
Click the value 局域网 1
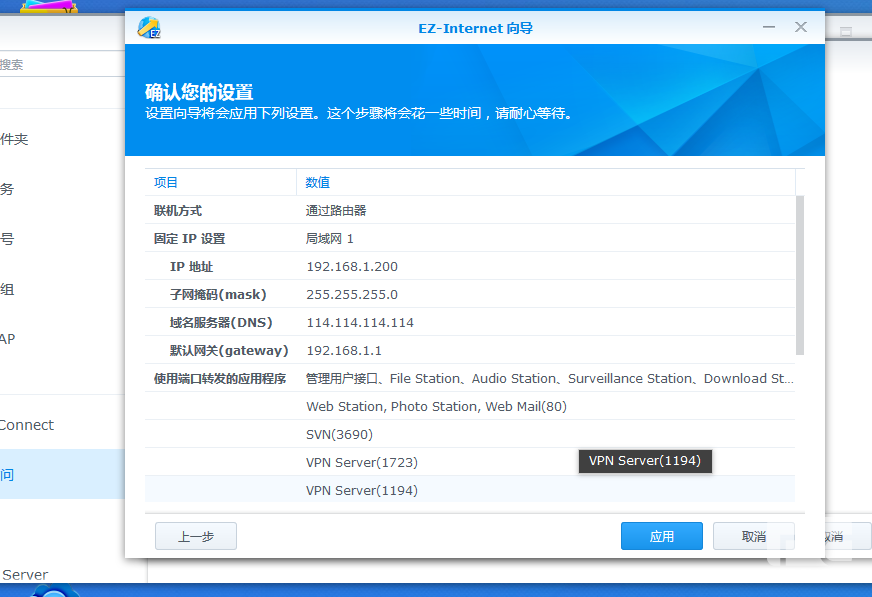330,238
